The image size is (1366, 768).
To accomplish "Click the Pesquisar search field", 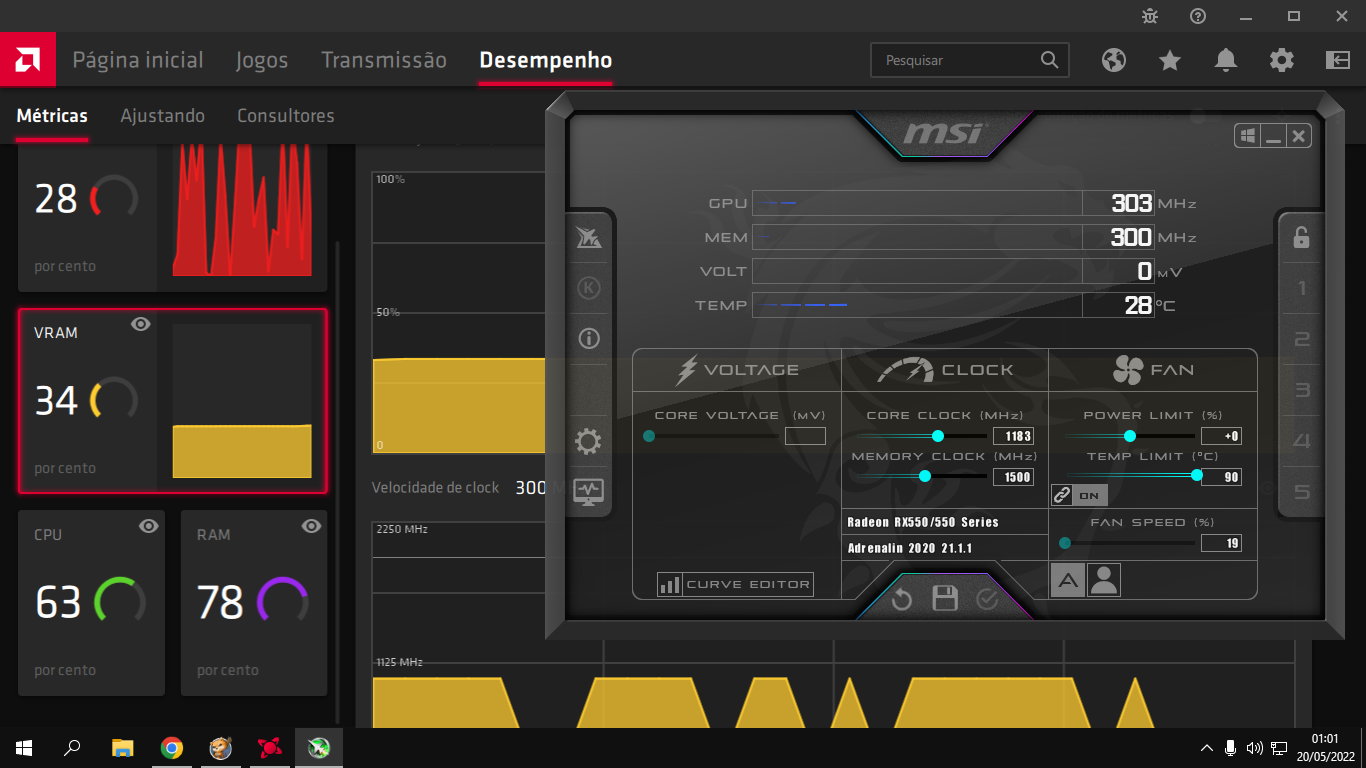I will 970,60.
